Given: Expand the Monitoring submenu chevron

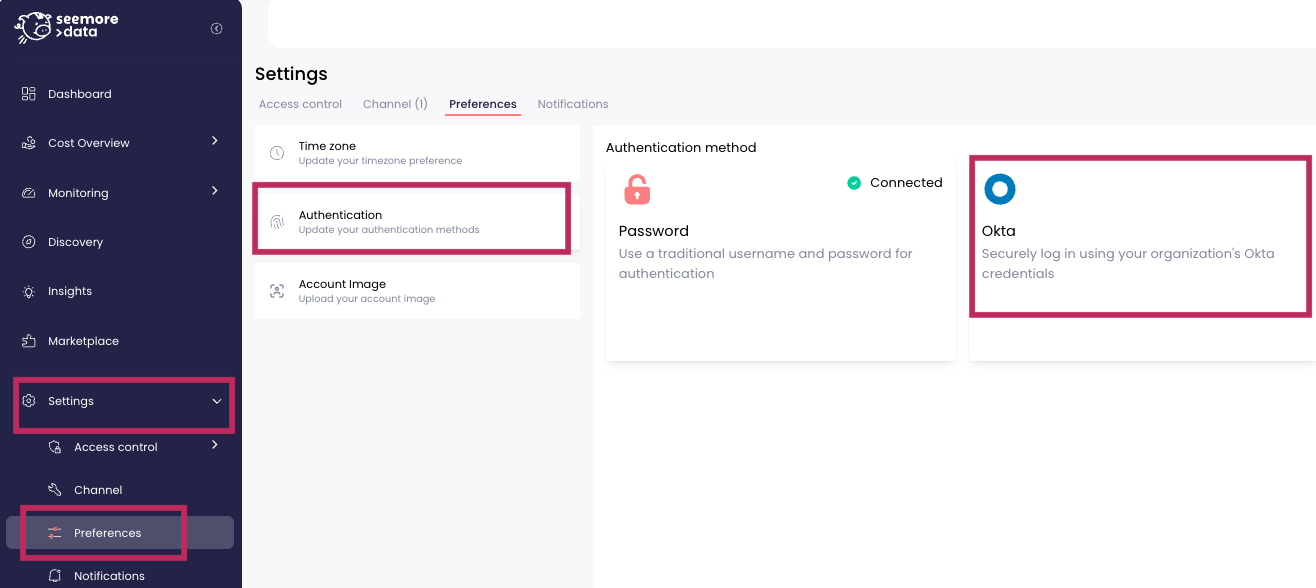Looking at the screenshot, I should pyautogui.click(x=215, y=191).
